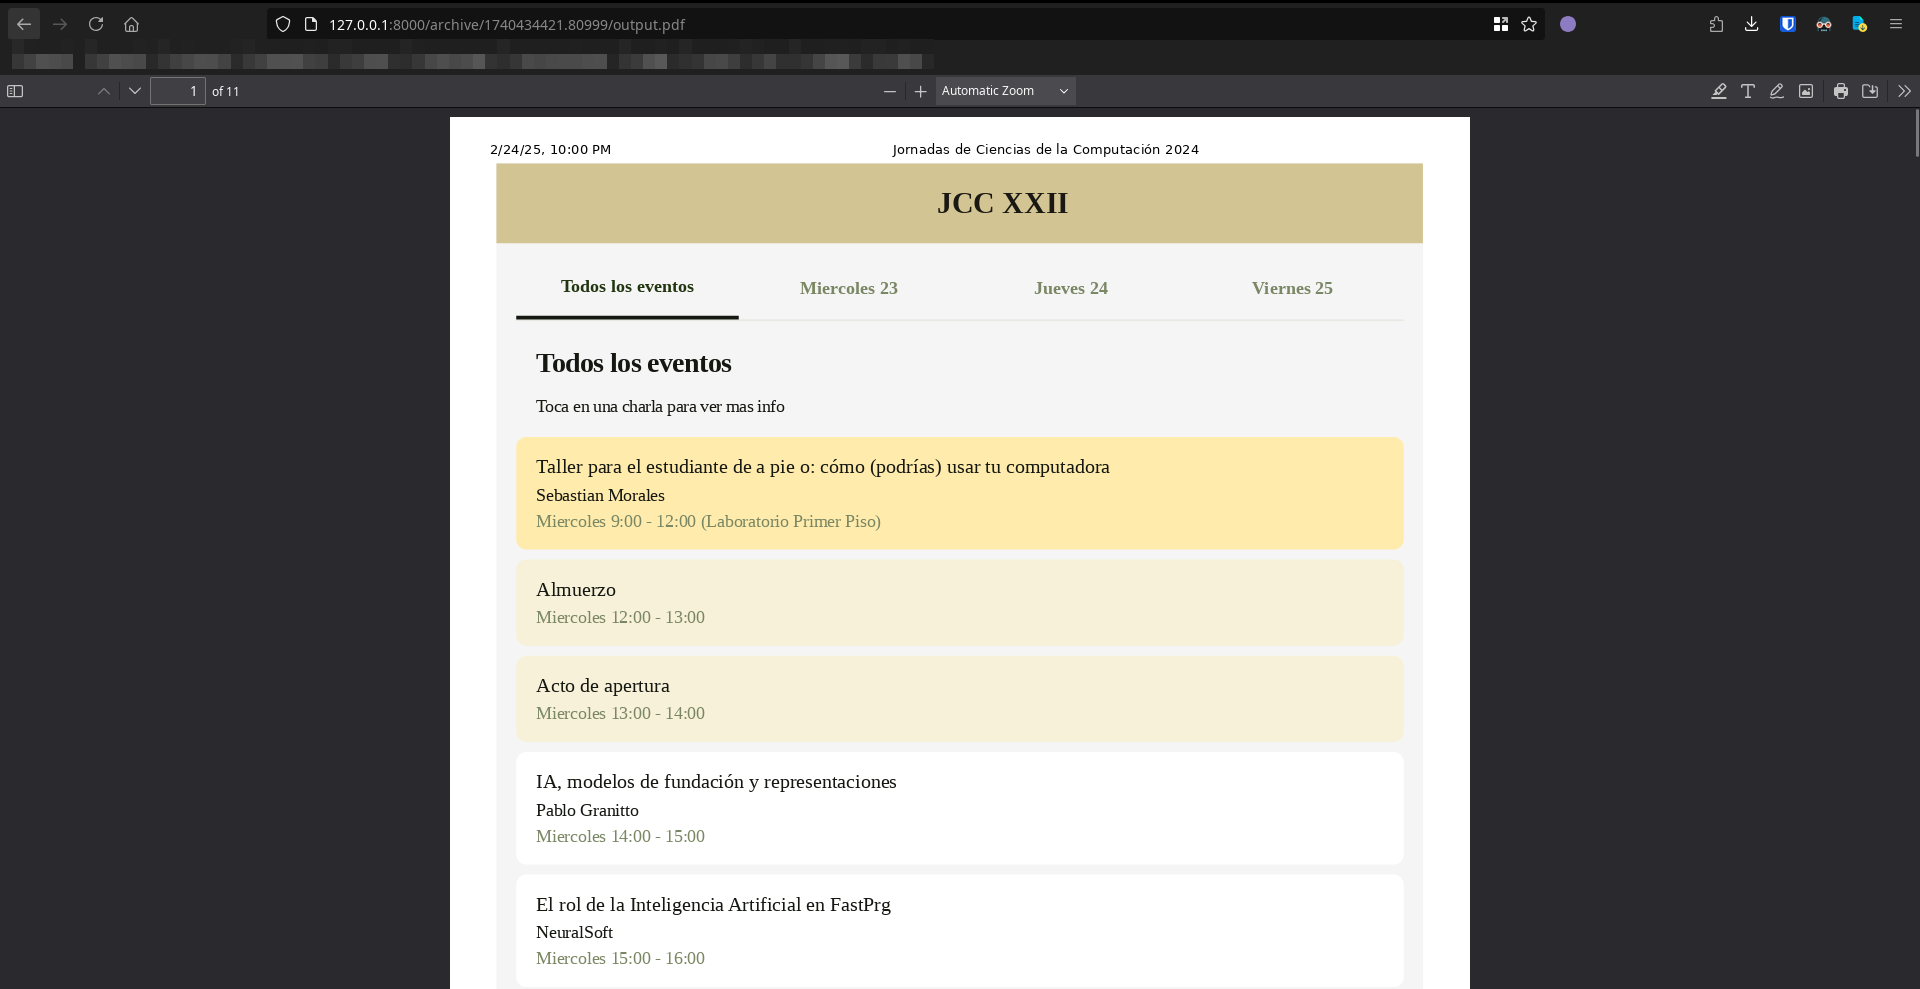
Task: Select the Todos los eventos tab
Action: 627,287
